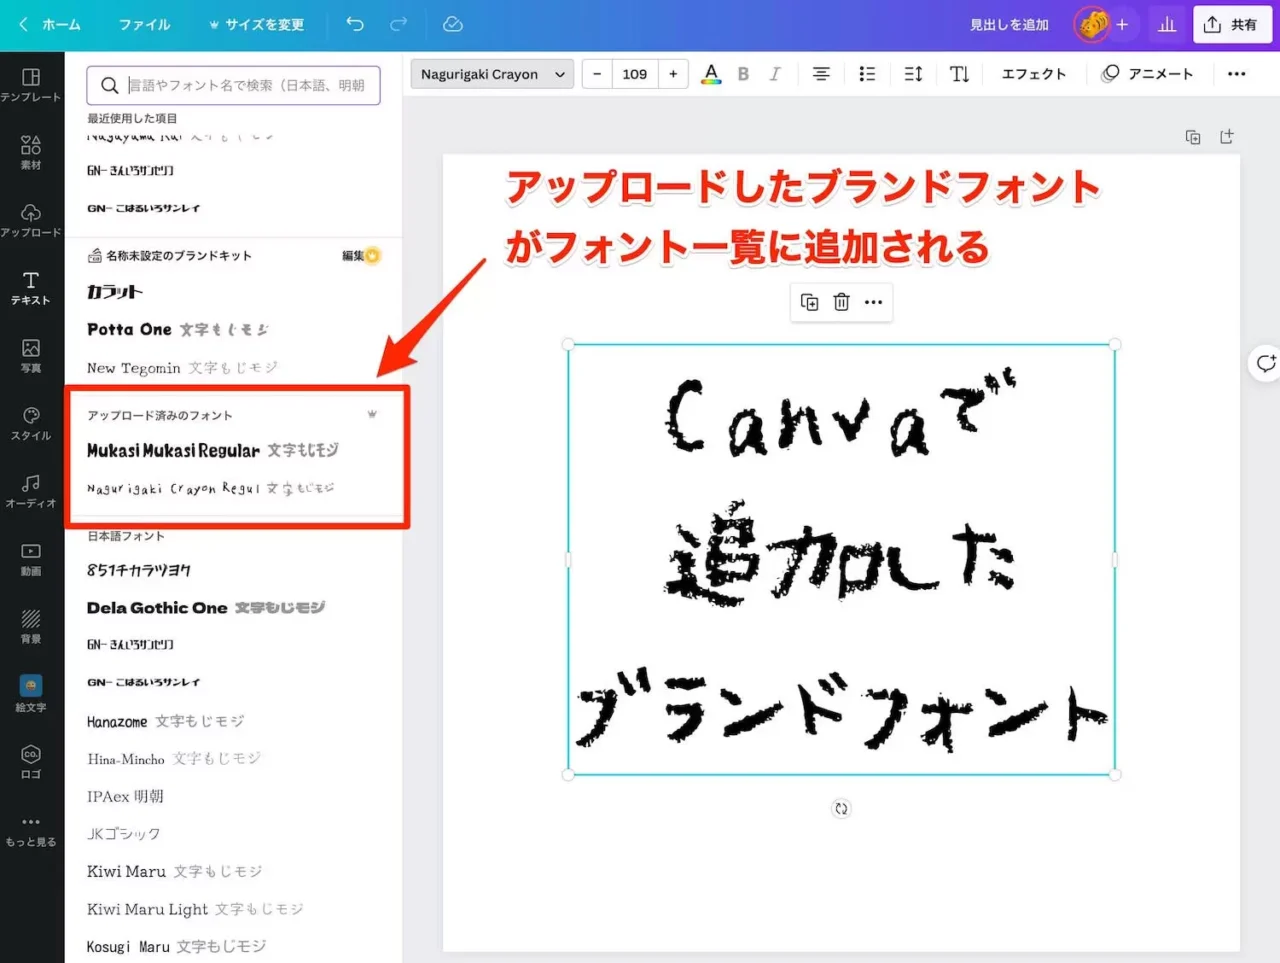Open the 絵文字 emoji app

click(x=31, y=694)
